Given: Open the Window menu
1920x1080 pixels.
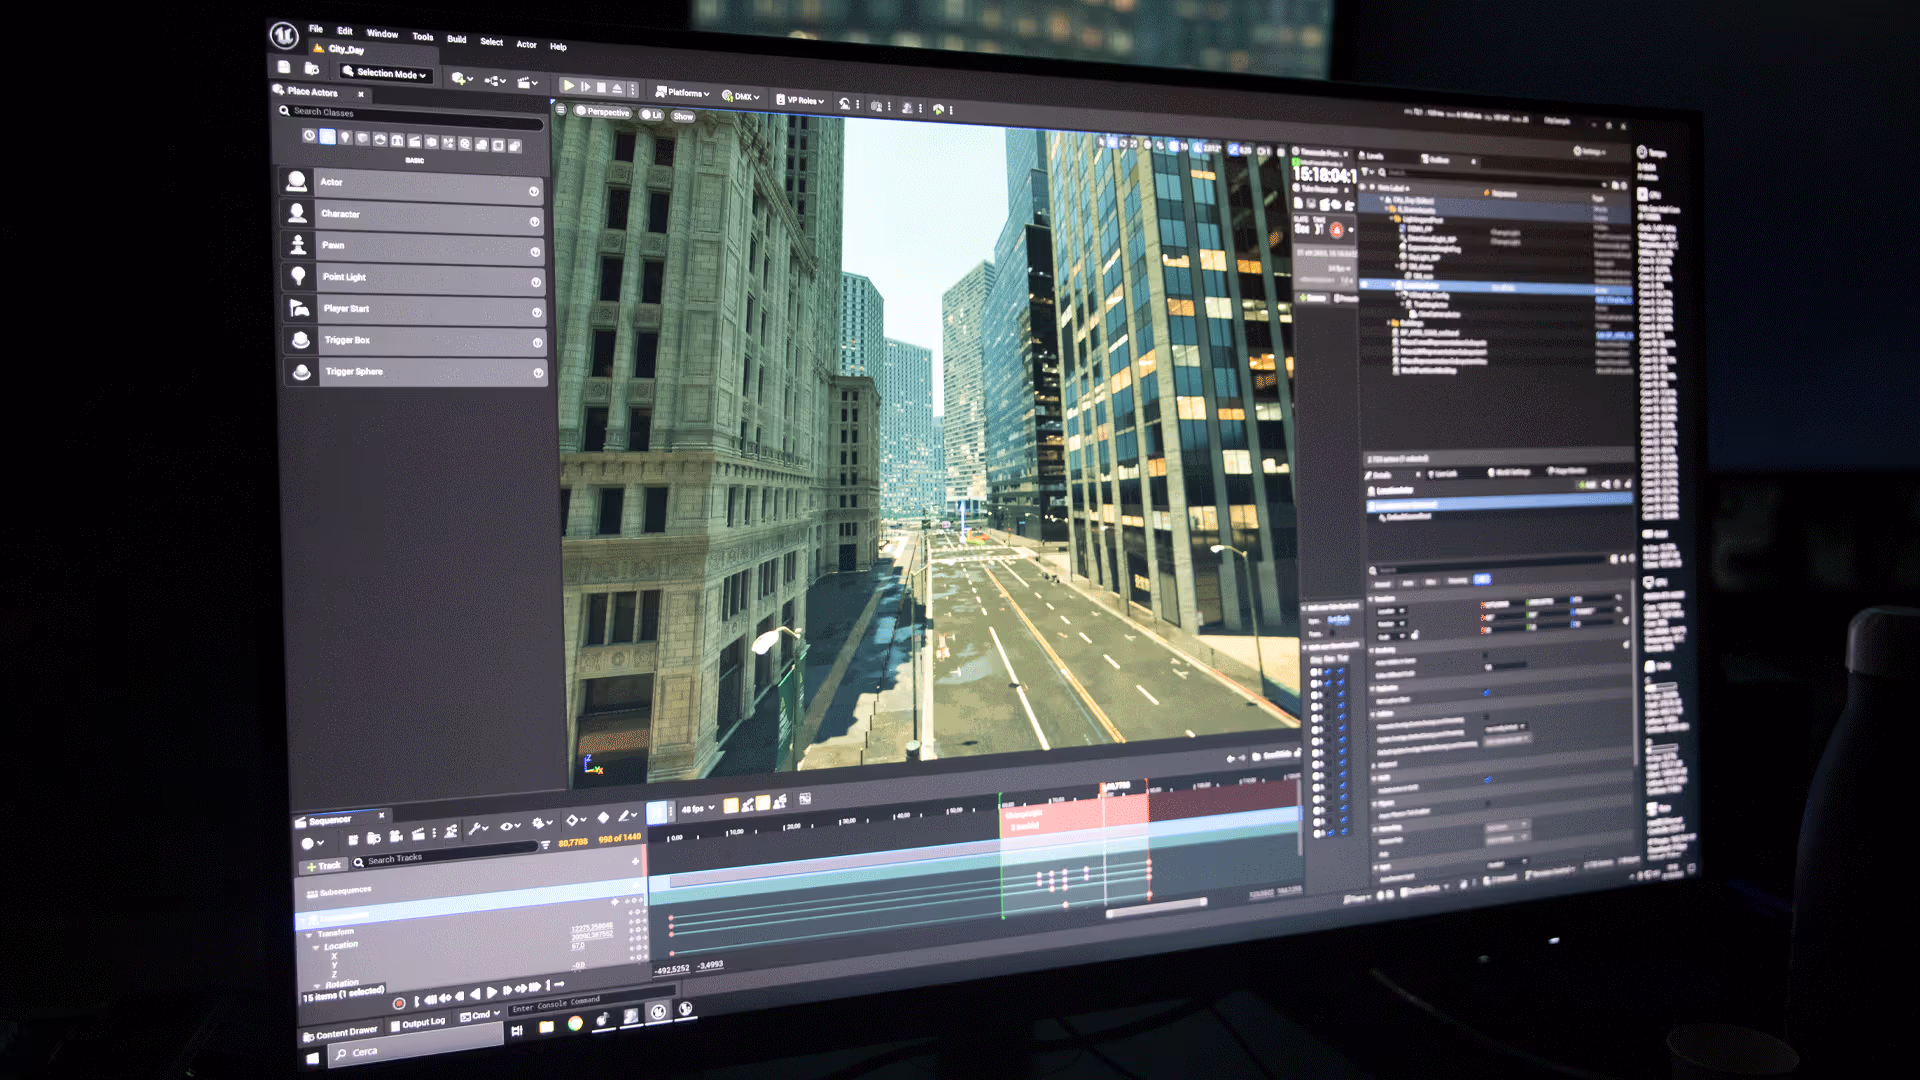Looking at the screenshot, I should (382, 34).
